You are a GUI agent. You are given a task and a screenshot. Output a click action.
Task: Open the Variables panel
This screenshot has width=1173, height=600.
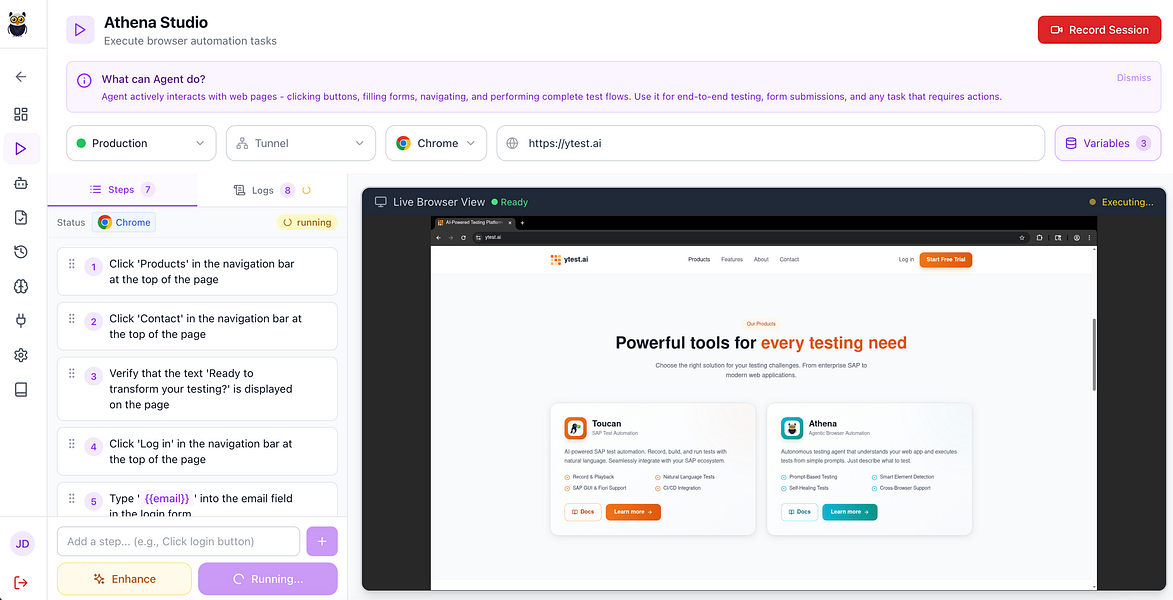[1108, 143]
